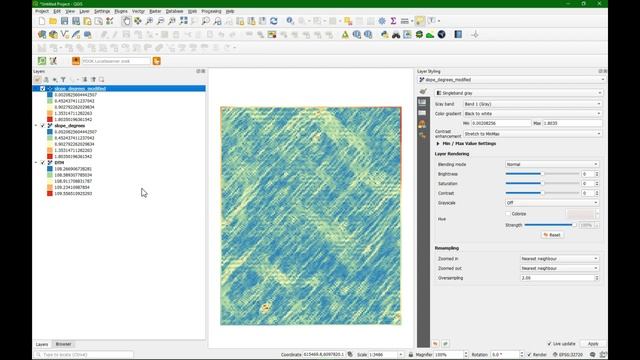Open the Zoomed out resampling dropdown
Screen dimensions: 640x360
click(x=560, y=268)
